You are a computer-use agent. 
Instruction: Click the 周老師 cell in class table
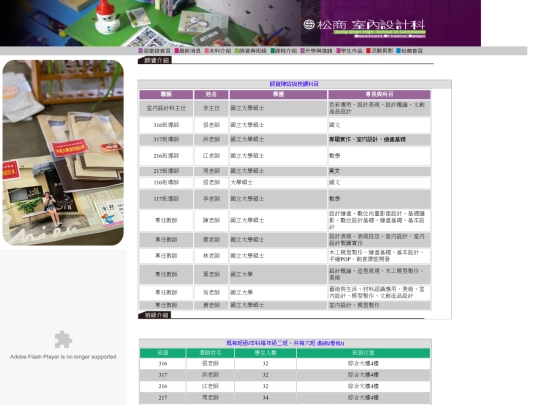(210, 398)
